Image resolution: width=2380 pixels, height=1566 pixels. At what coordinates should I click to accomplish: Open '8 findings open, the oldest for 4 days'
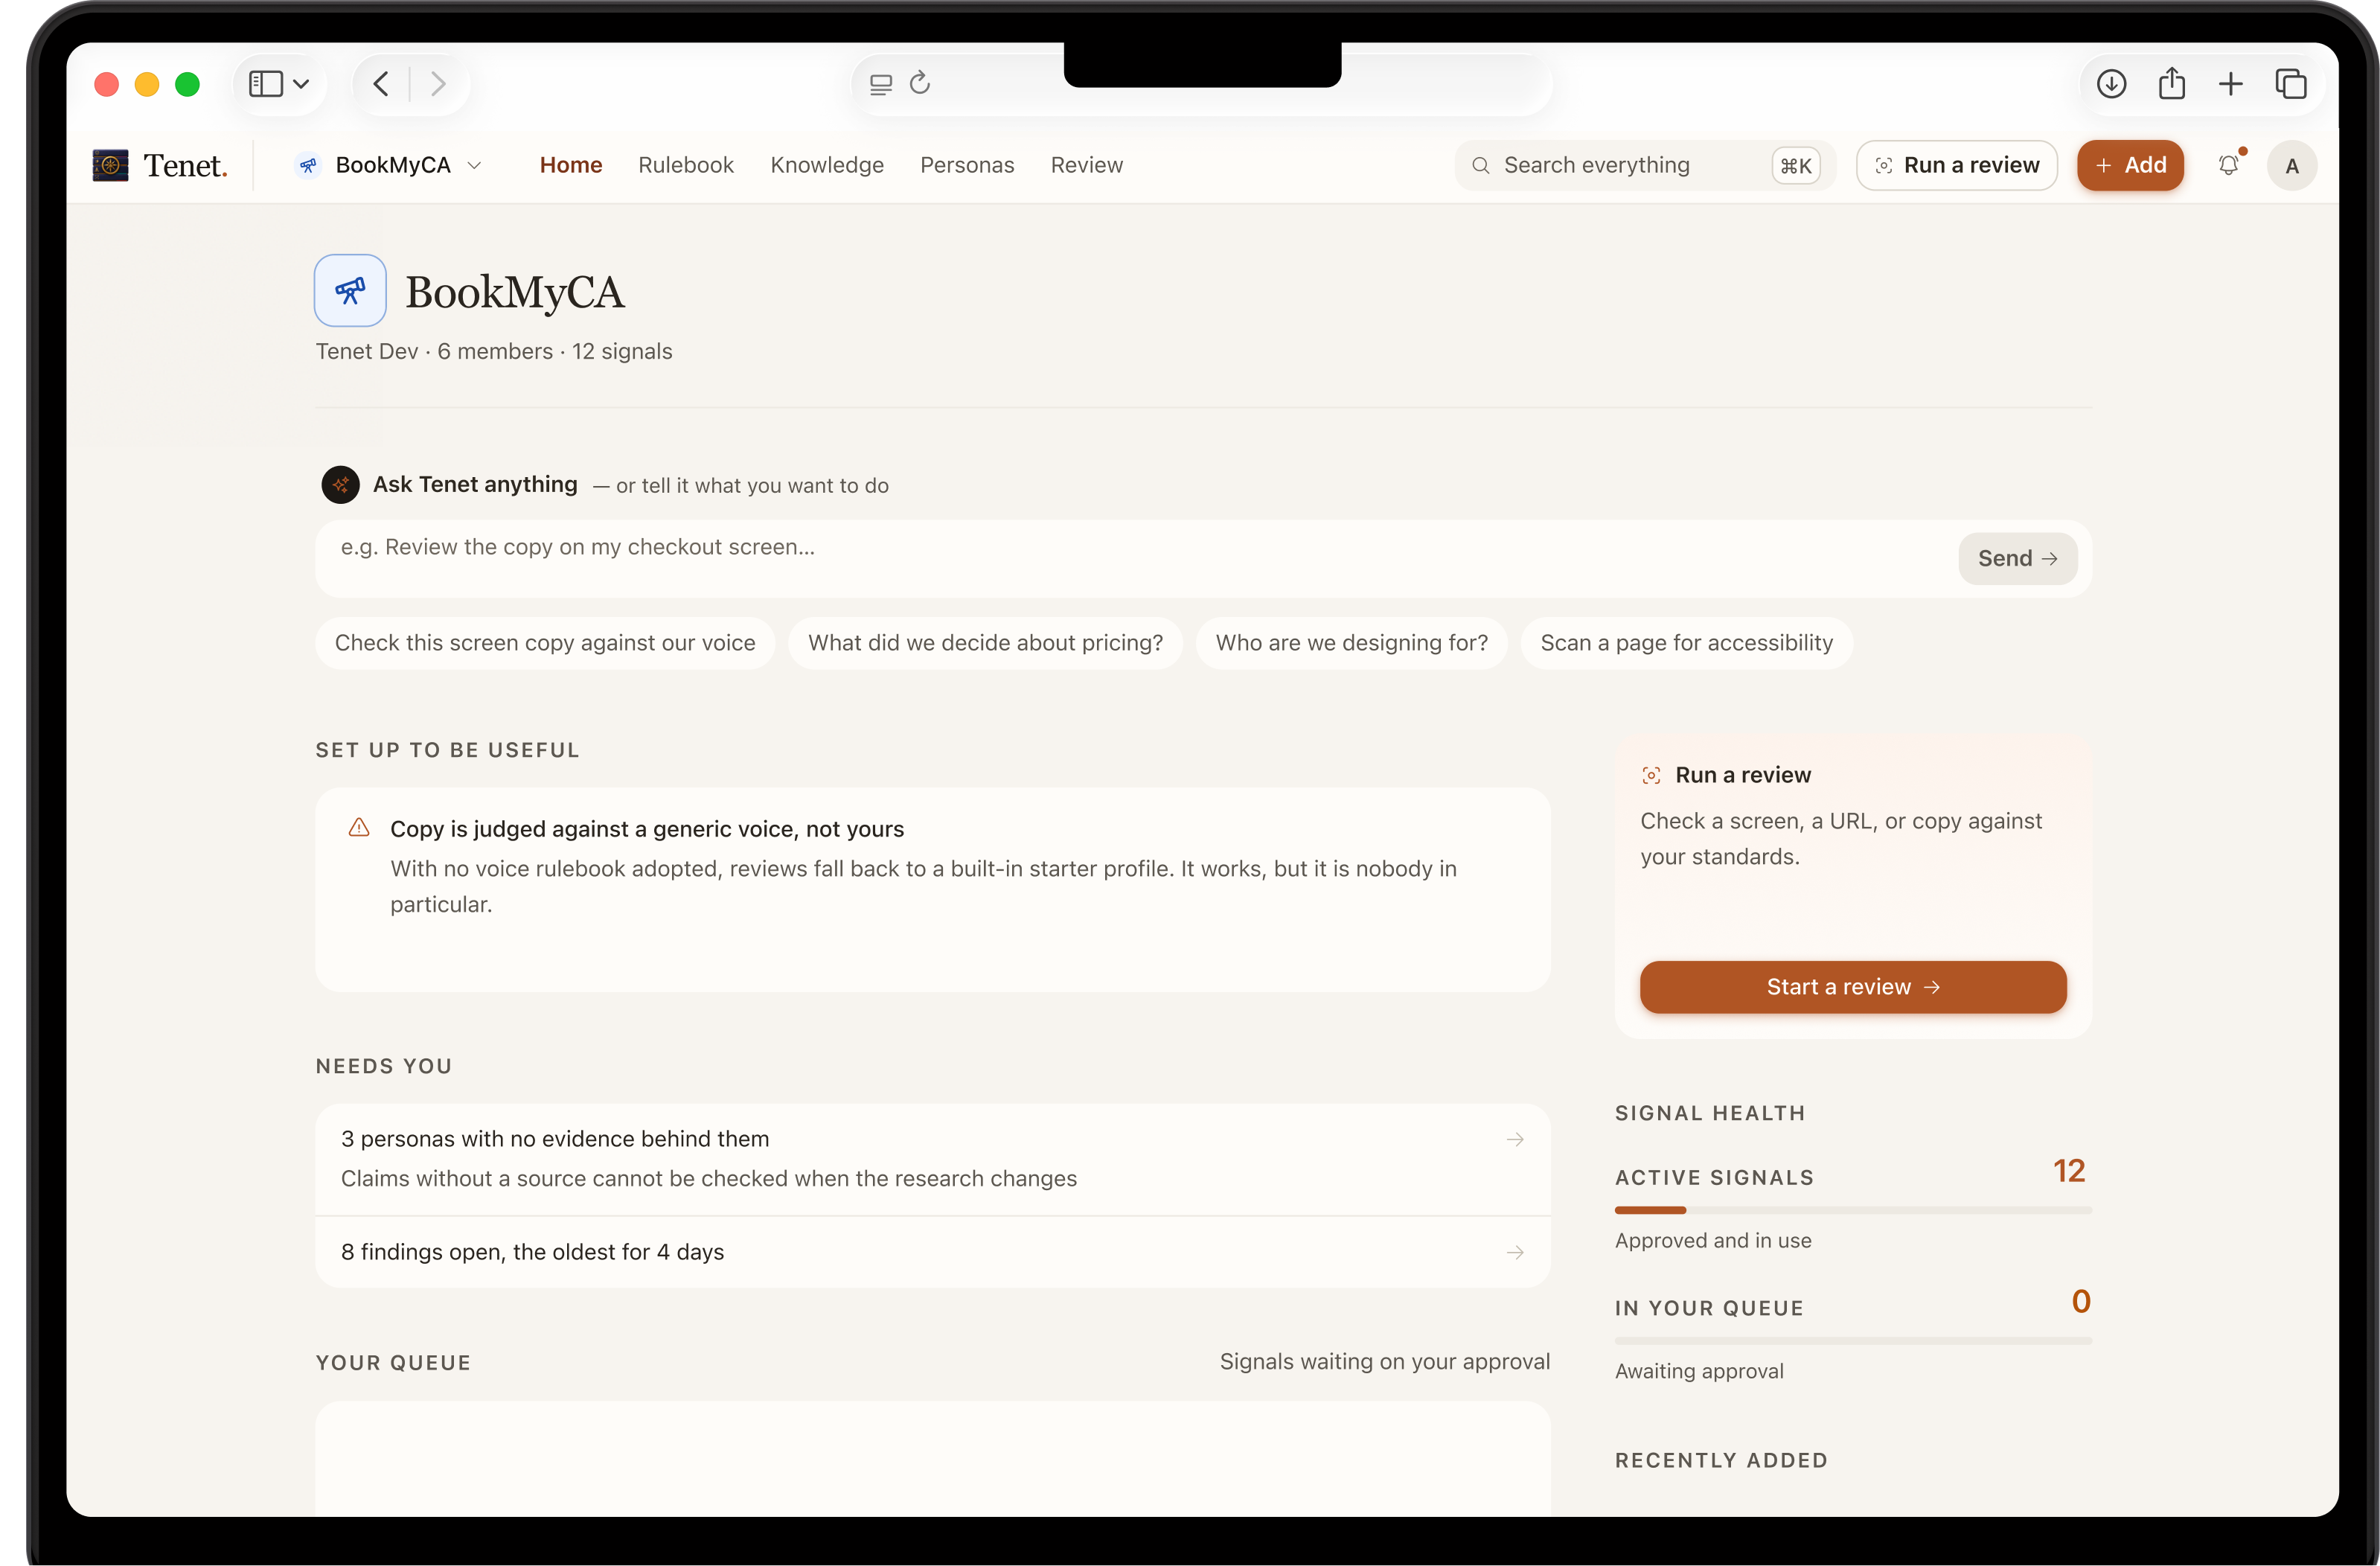tap(932, 1252)
